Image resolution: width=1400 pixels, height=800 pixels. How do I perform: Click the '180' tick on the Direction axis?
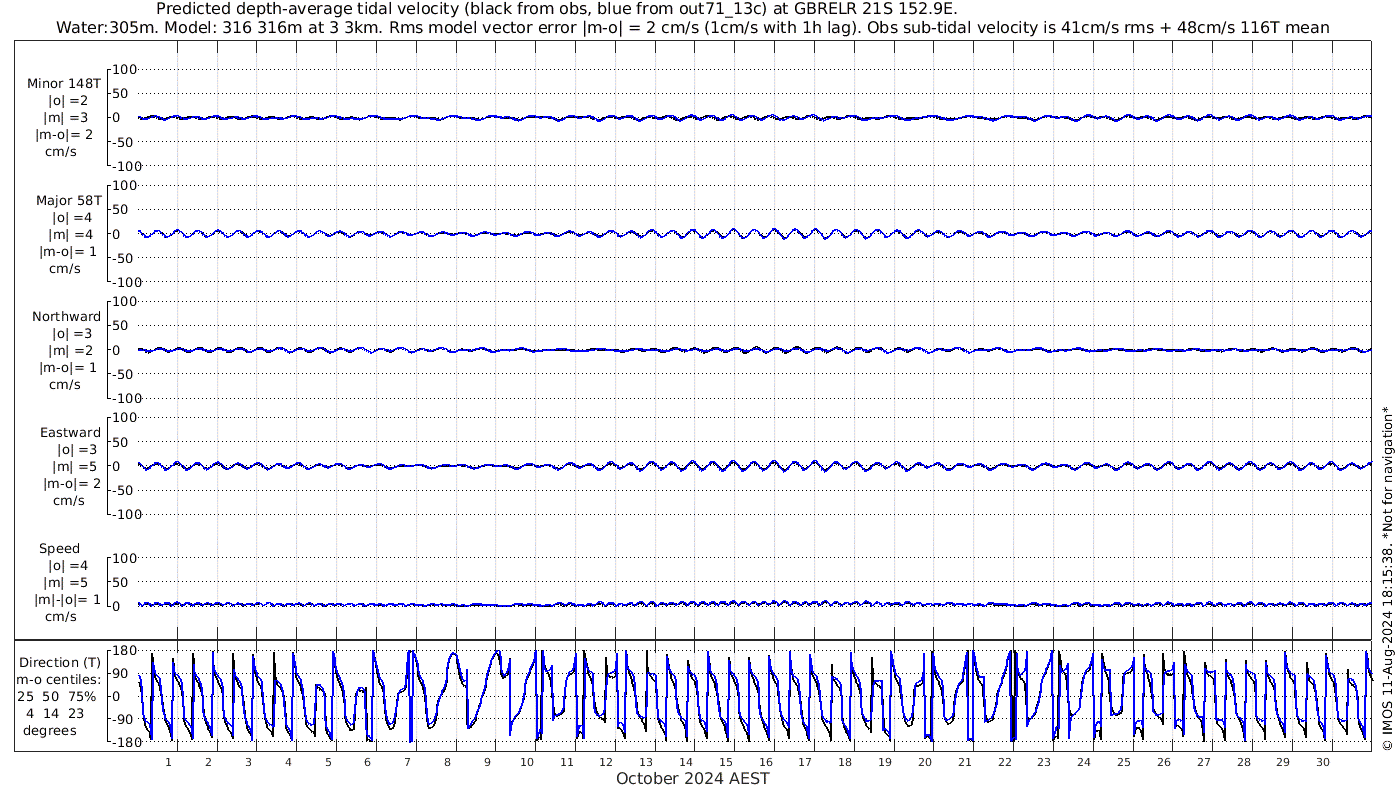coord(124,651)
